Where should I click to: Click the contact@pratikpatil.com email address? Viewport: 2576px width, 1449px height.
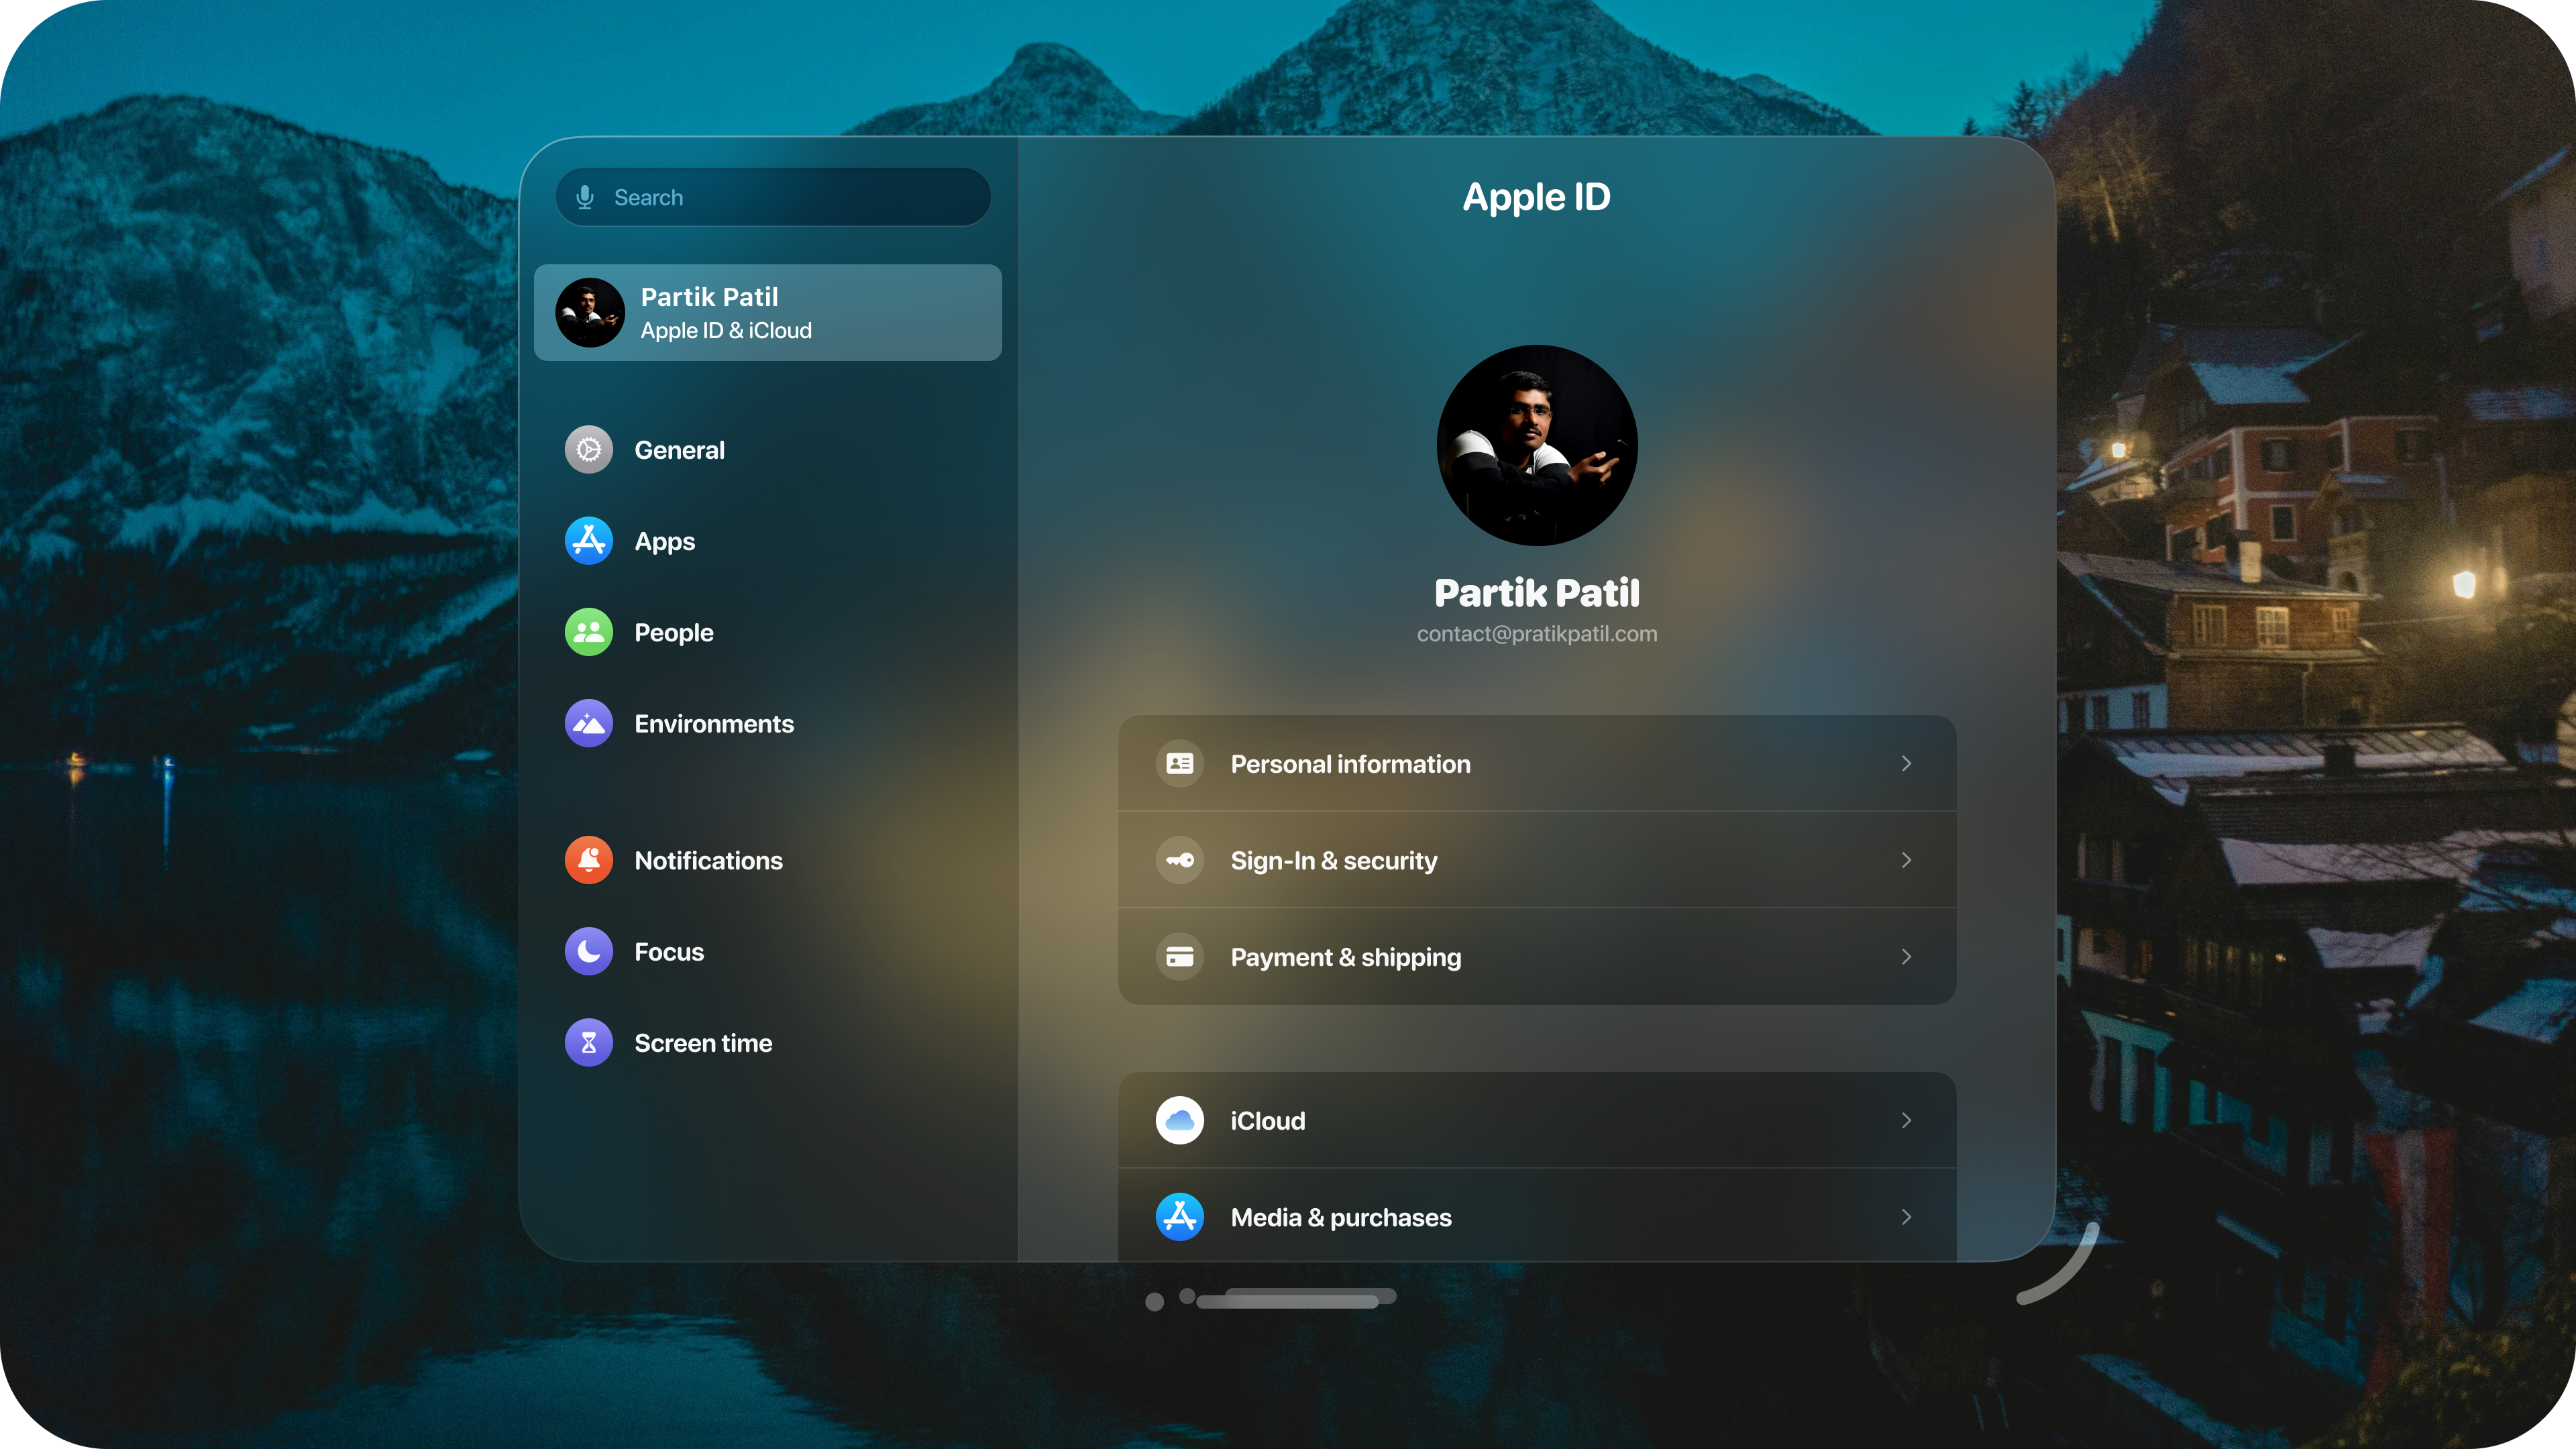(1536, 634)
